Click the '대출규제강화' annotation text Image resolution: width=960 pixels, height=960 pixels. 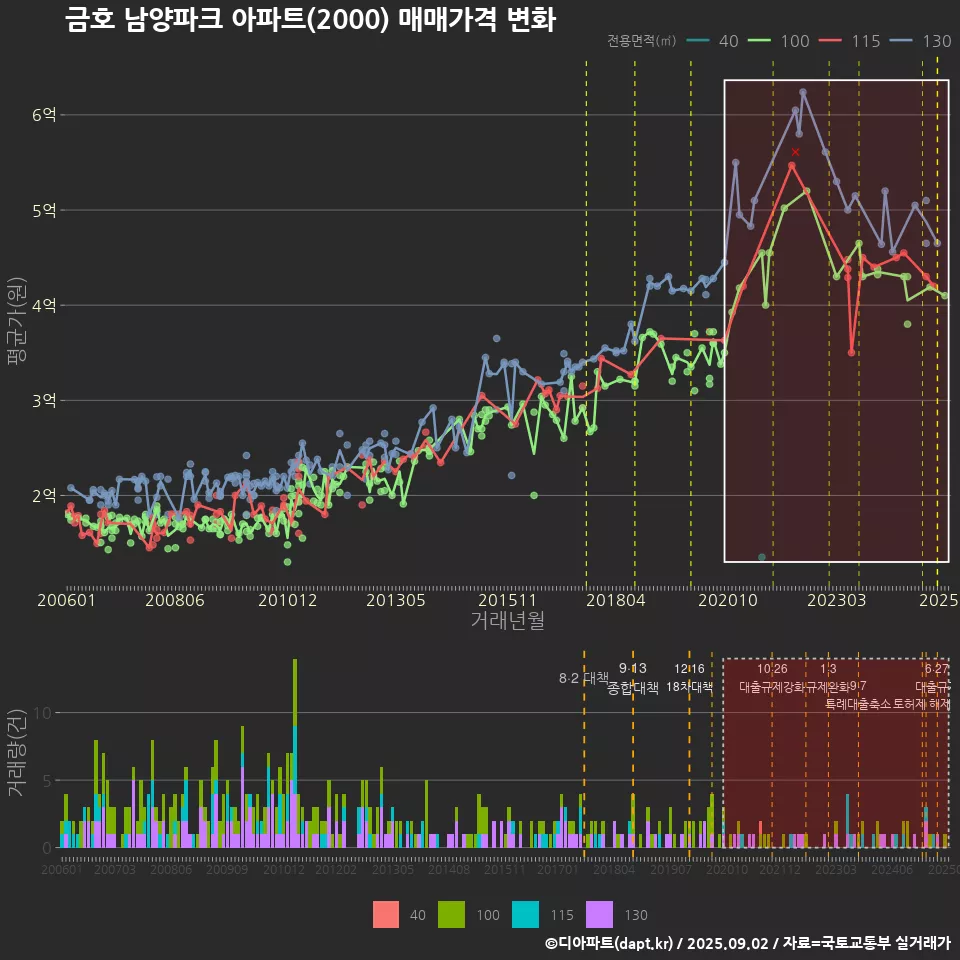tap(772, 686)
